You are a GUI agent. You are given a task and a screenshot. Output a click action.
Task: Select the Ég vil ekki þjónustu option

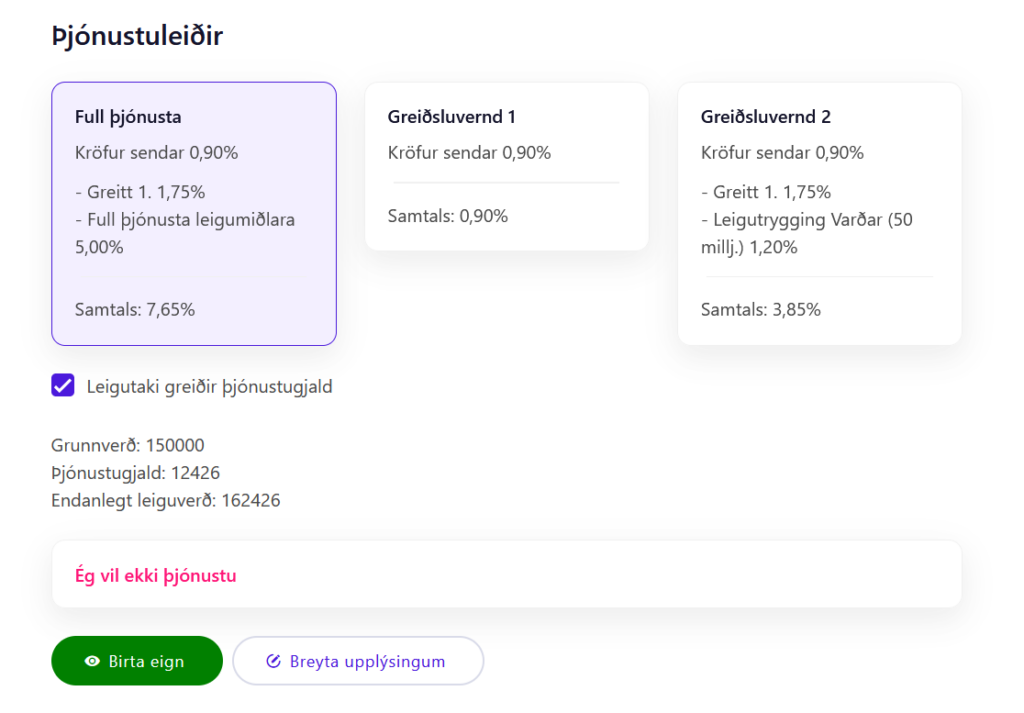tap(156, 575)
